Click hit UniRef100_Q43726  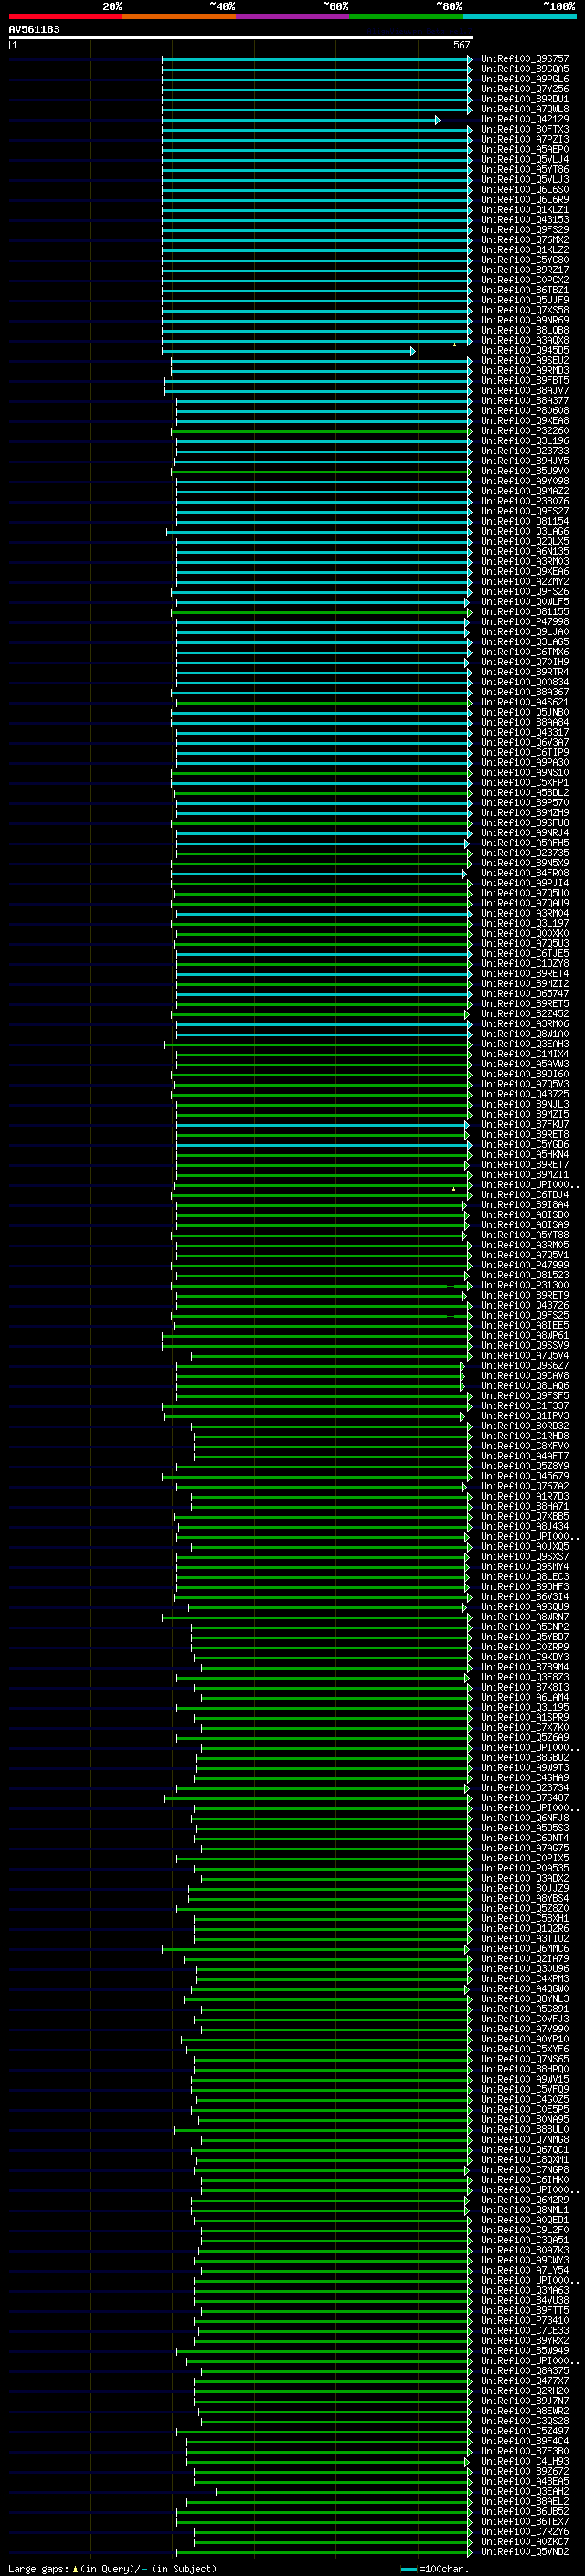(524, 1305)
